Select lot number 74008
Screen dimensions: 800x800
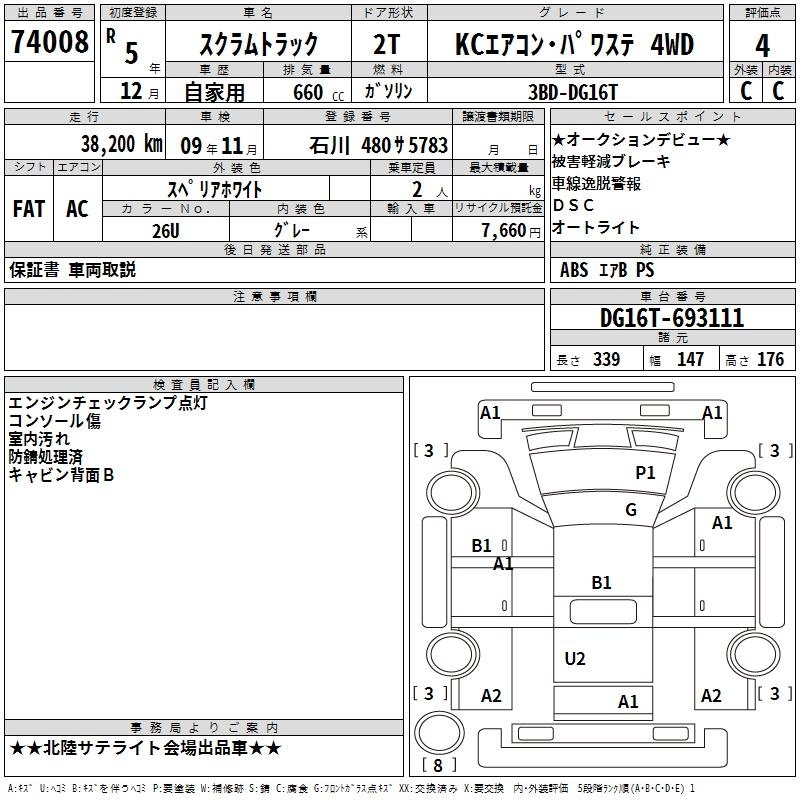point(49,42)
